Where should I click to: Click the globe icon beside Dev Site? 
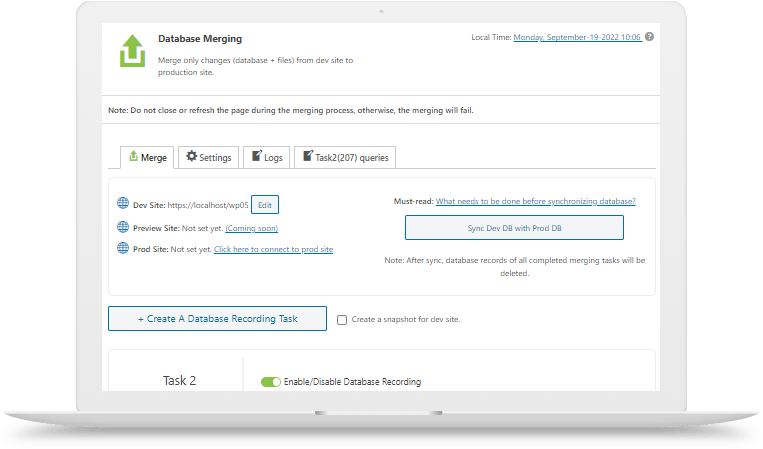coord(123,203)
